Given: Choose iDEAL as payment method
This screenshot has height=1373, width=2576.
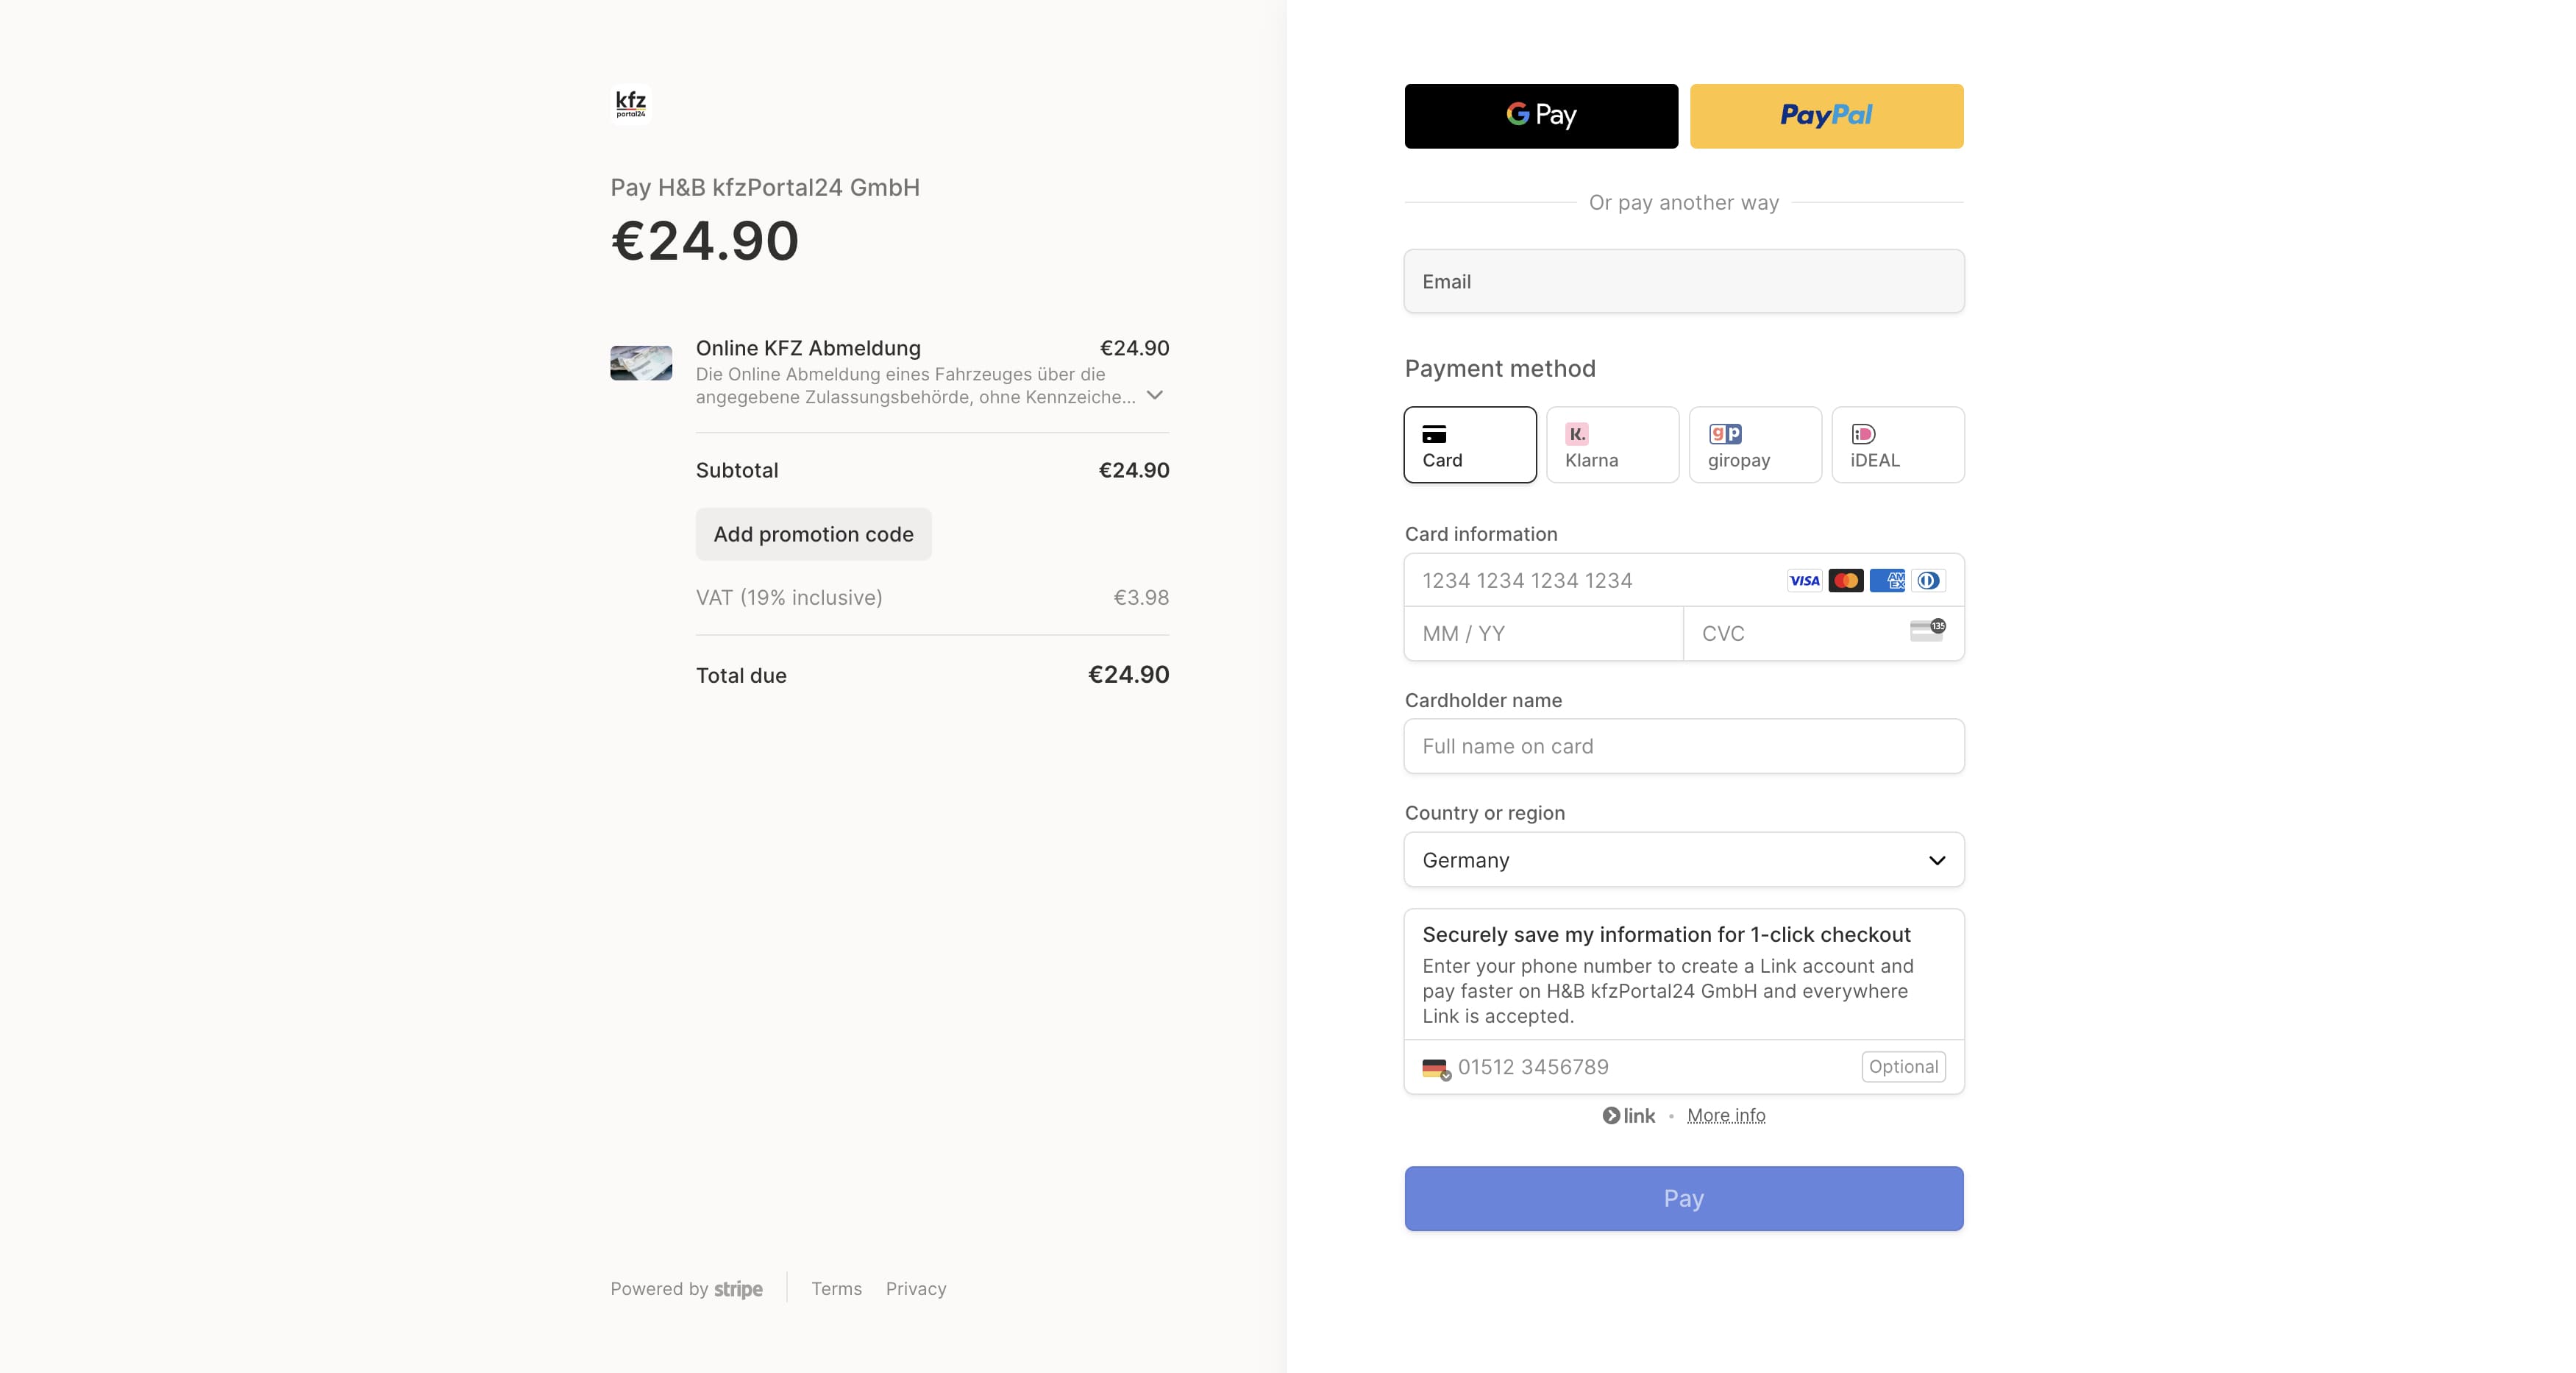Looking at the screenshot, I should pos(1897,445).
